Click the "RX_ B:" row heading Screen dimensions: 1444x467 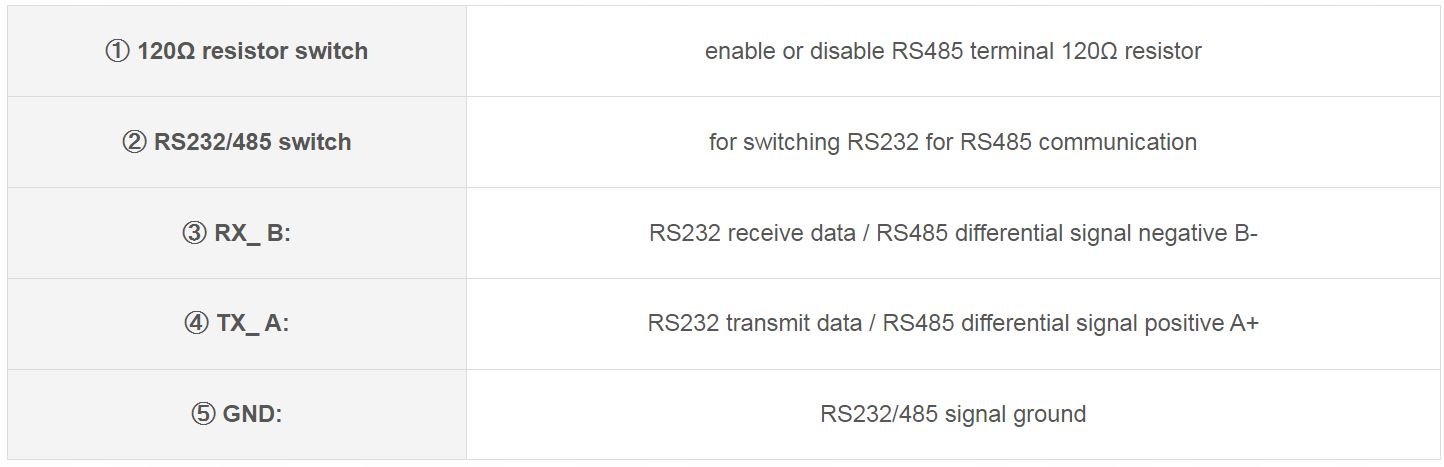[252, 233]
